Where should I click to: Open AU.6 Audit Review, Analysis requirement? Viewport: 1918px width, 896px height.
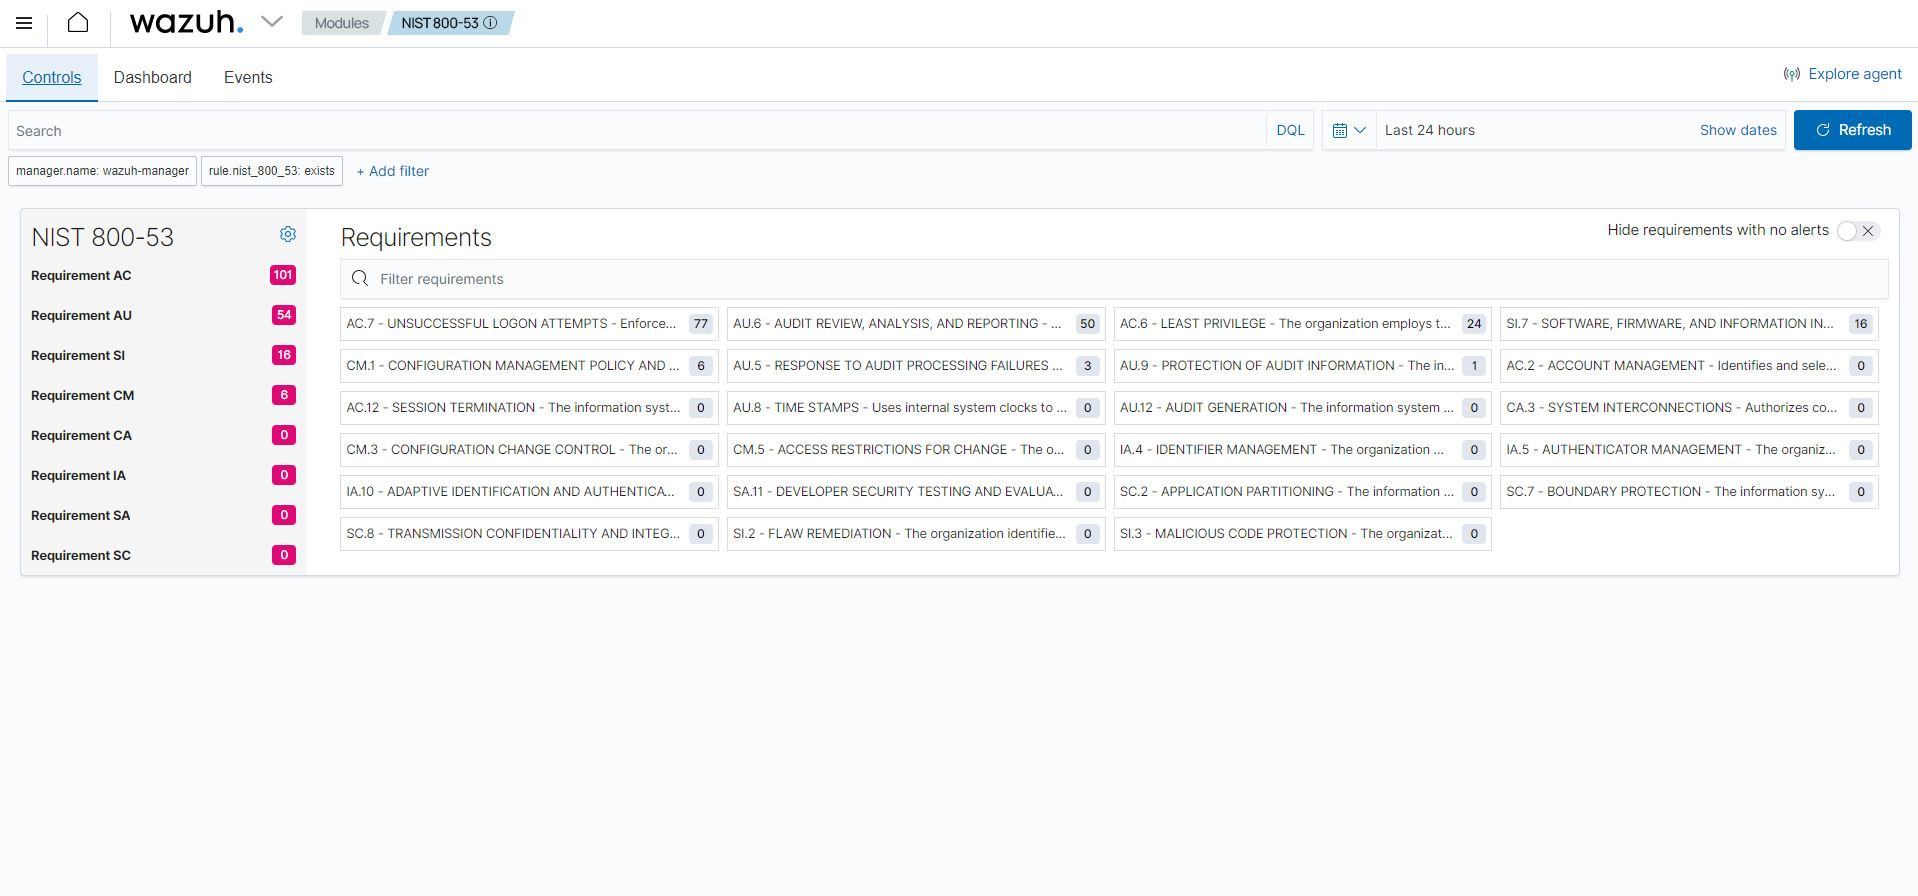point(916,324)
